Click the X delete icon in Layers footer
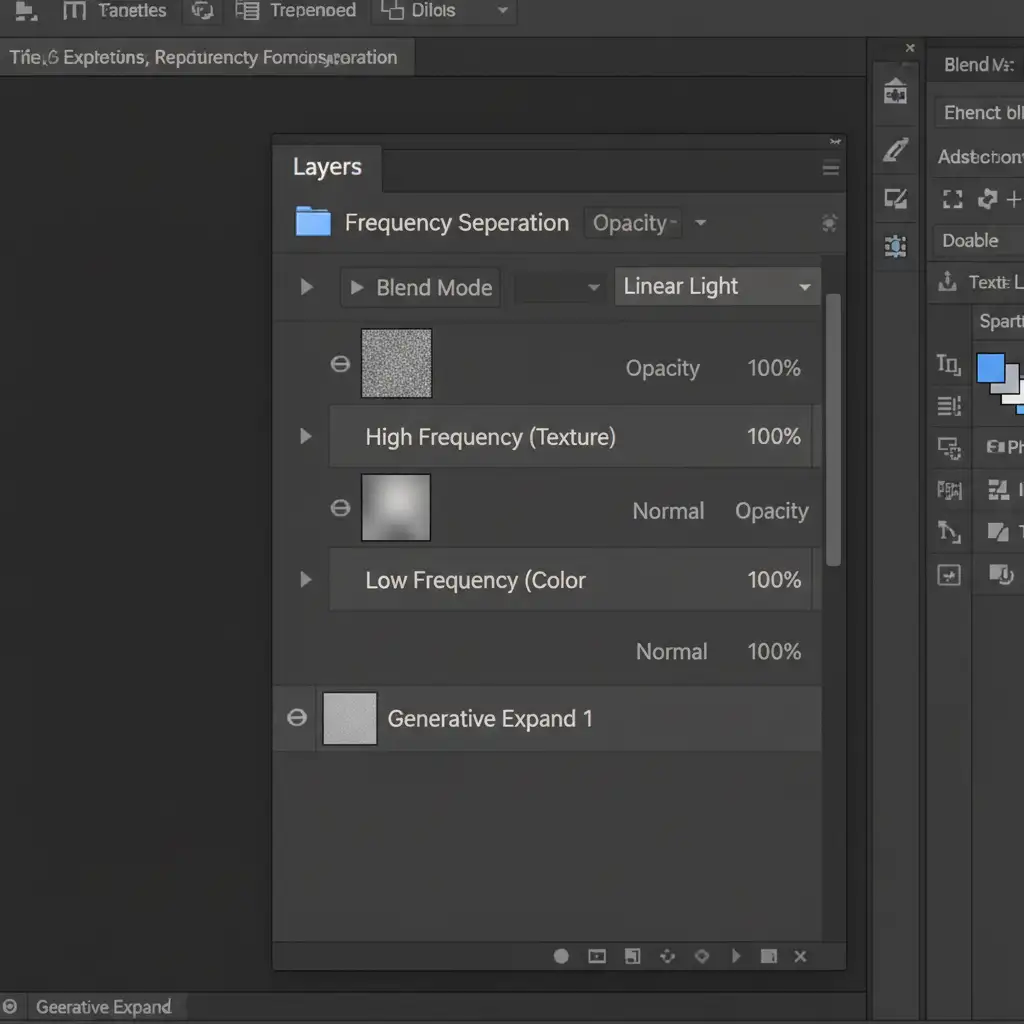Viewport: 1024px width, 1024px height. tap(800, 957)
